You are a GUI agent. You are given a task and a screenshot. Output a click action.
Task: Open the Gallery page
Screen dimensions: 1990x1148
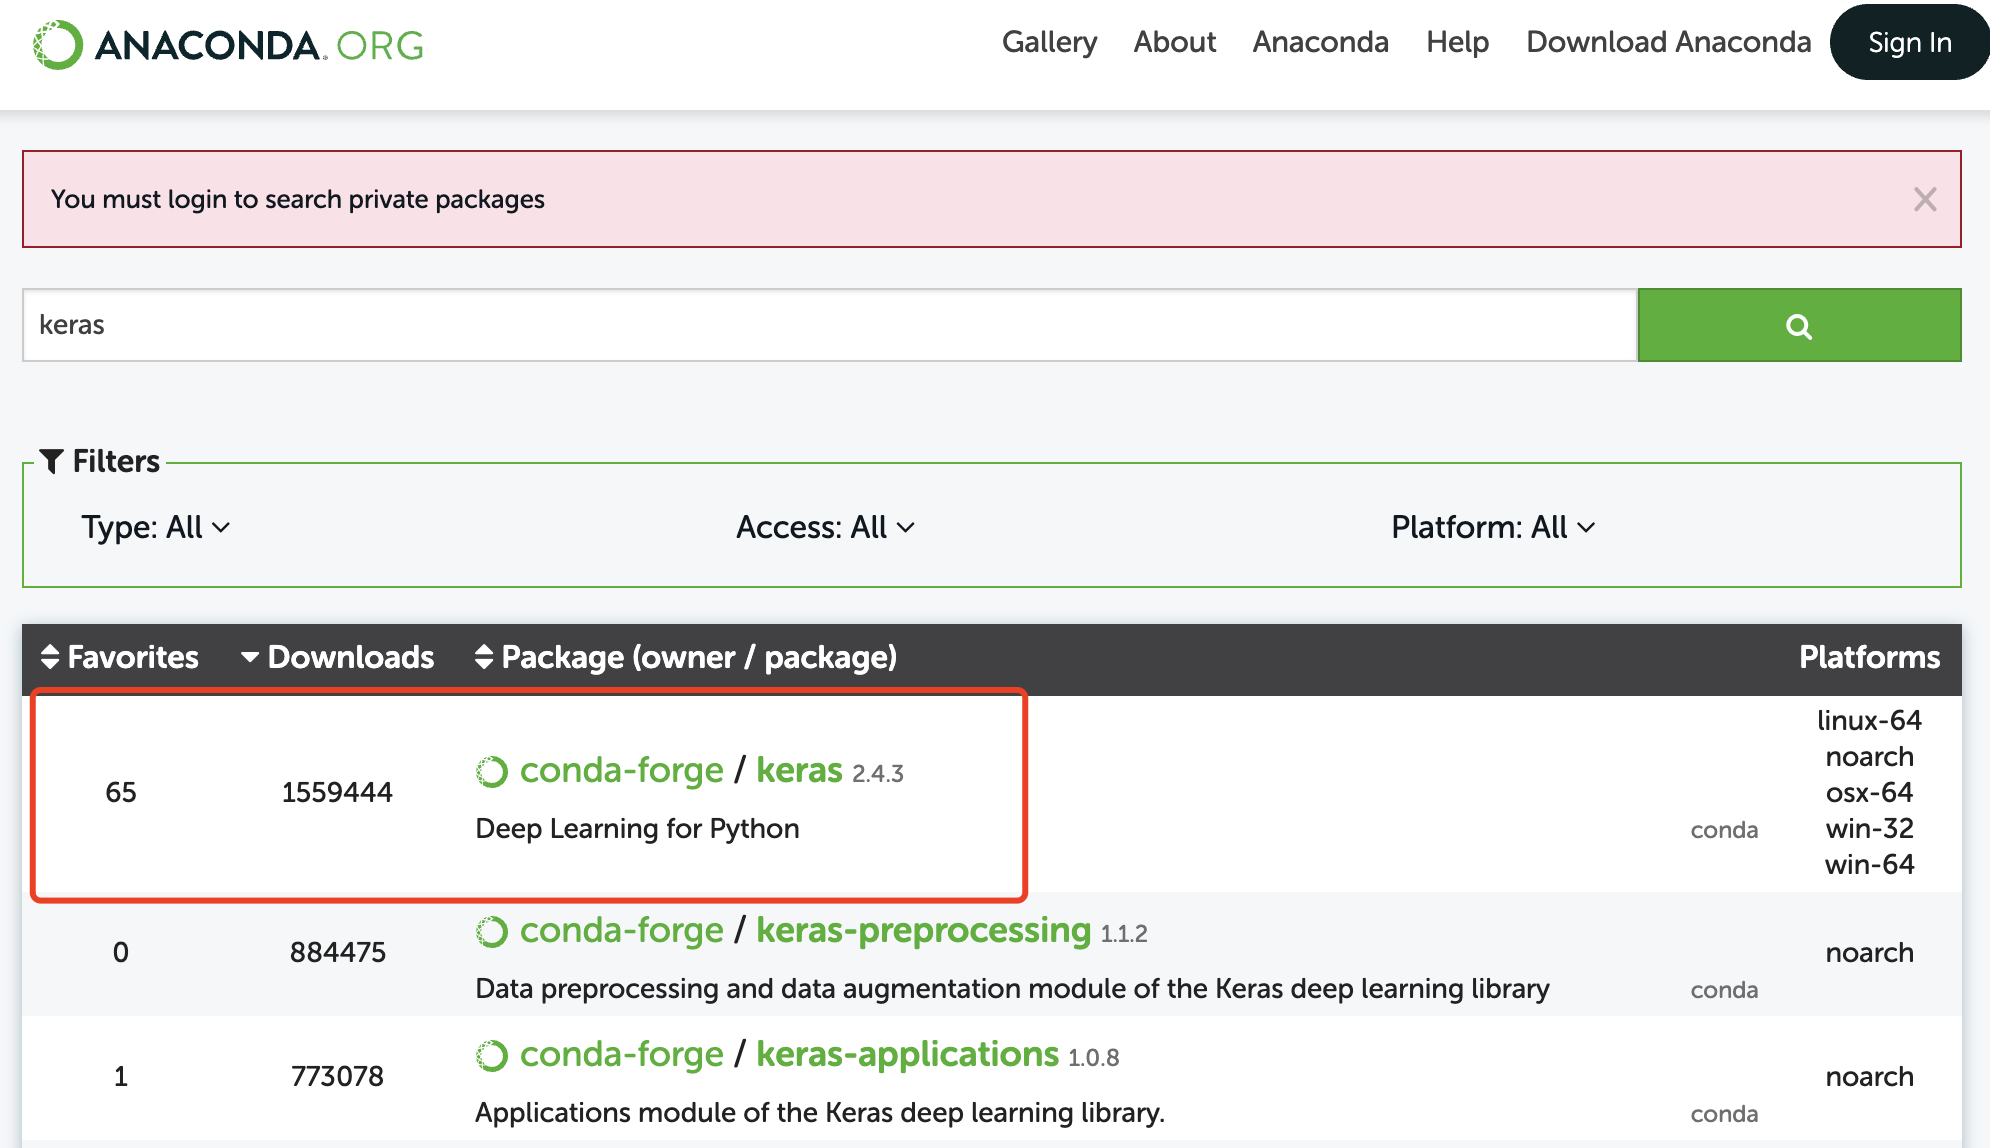(1049, 42)
